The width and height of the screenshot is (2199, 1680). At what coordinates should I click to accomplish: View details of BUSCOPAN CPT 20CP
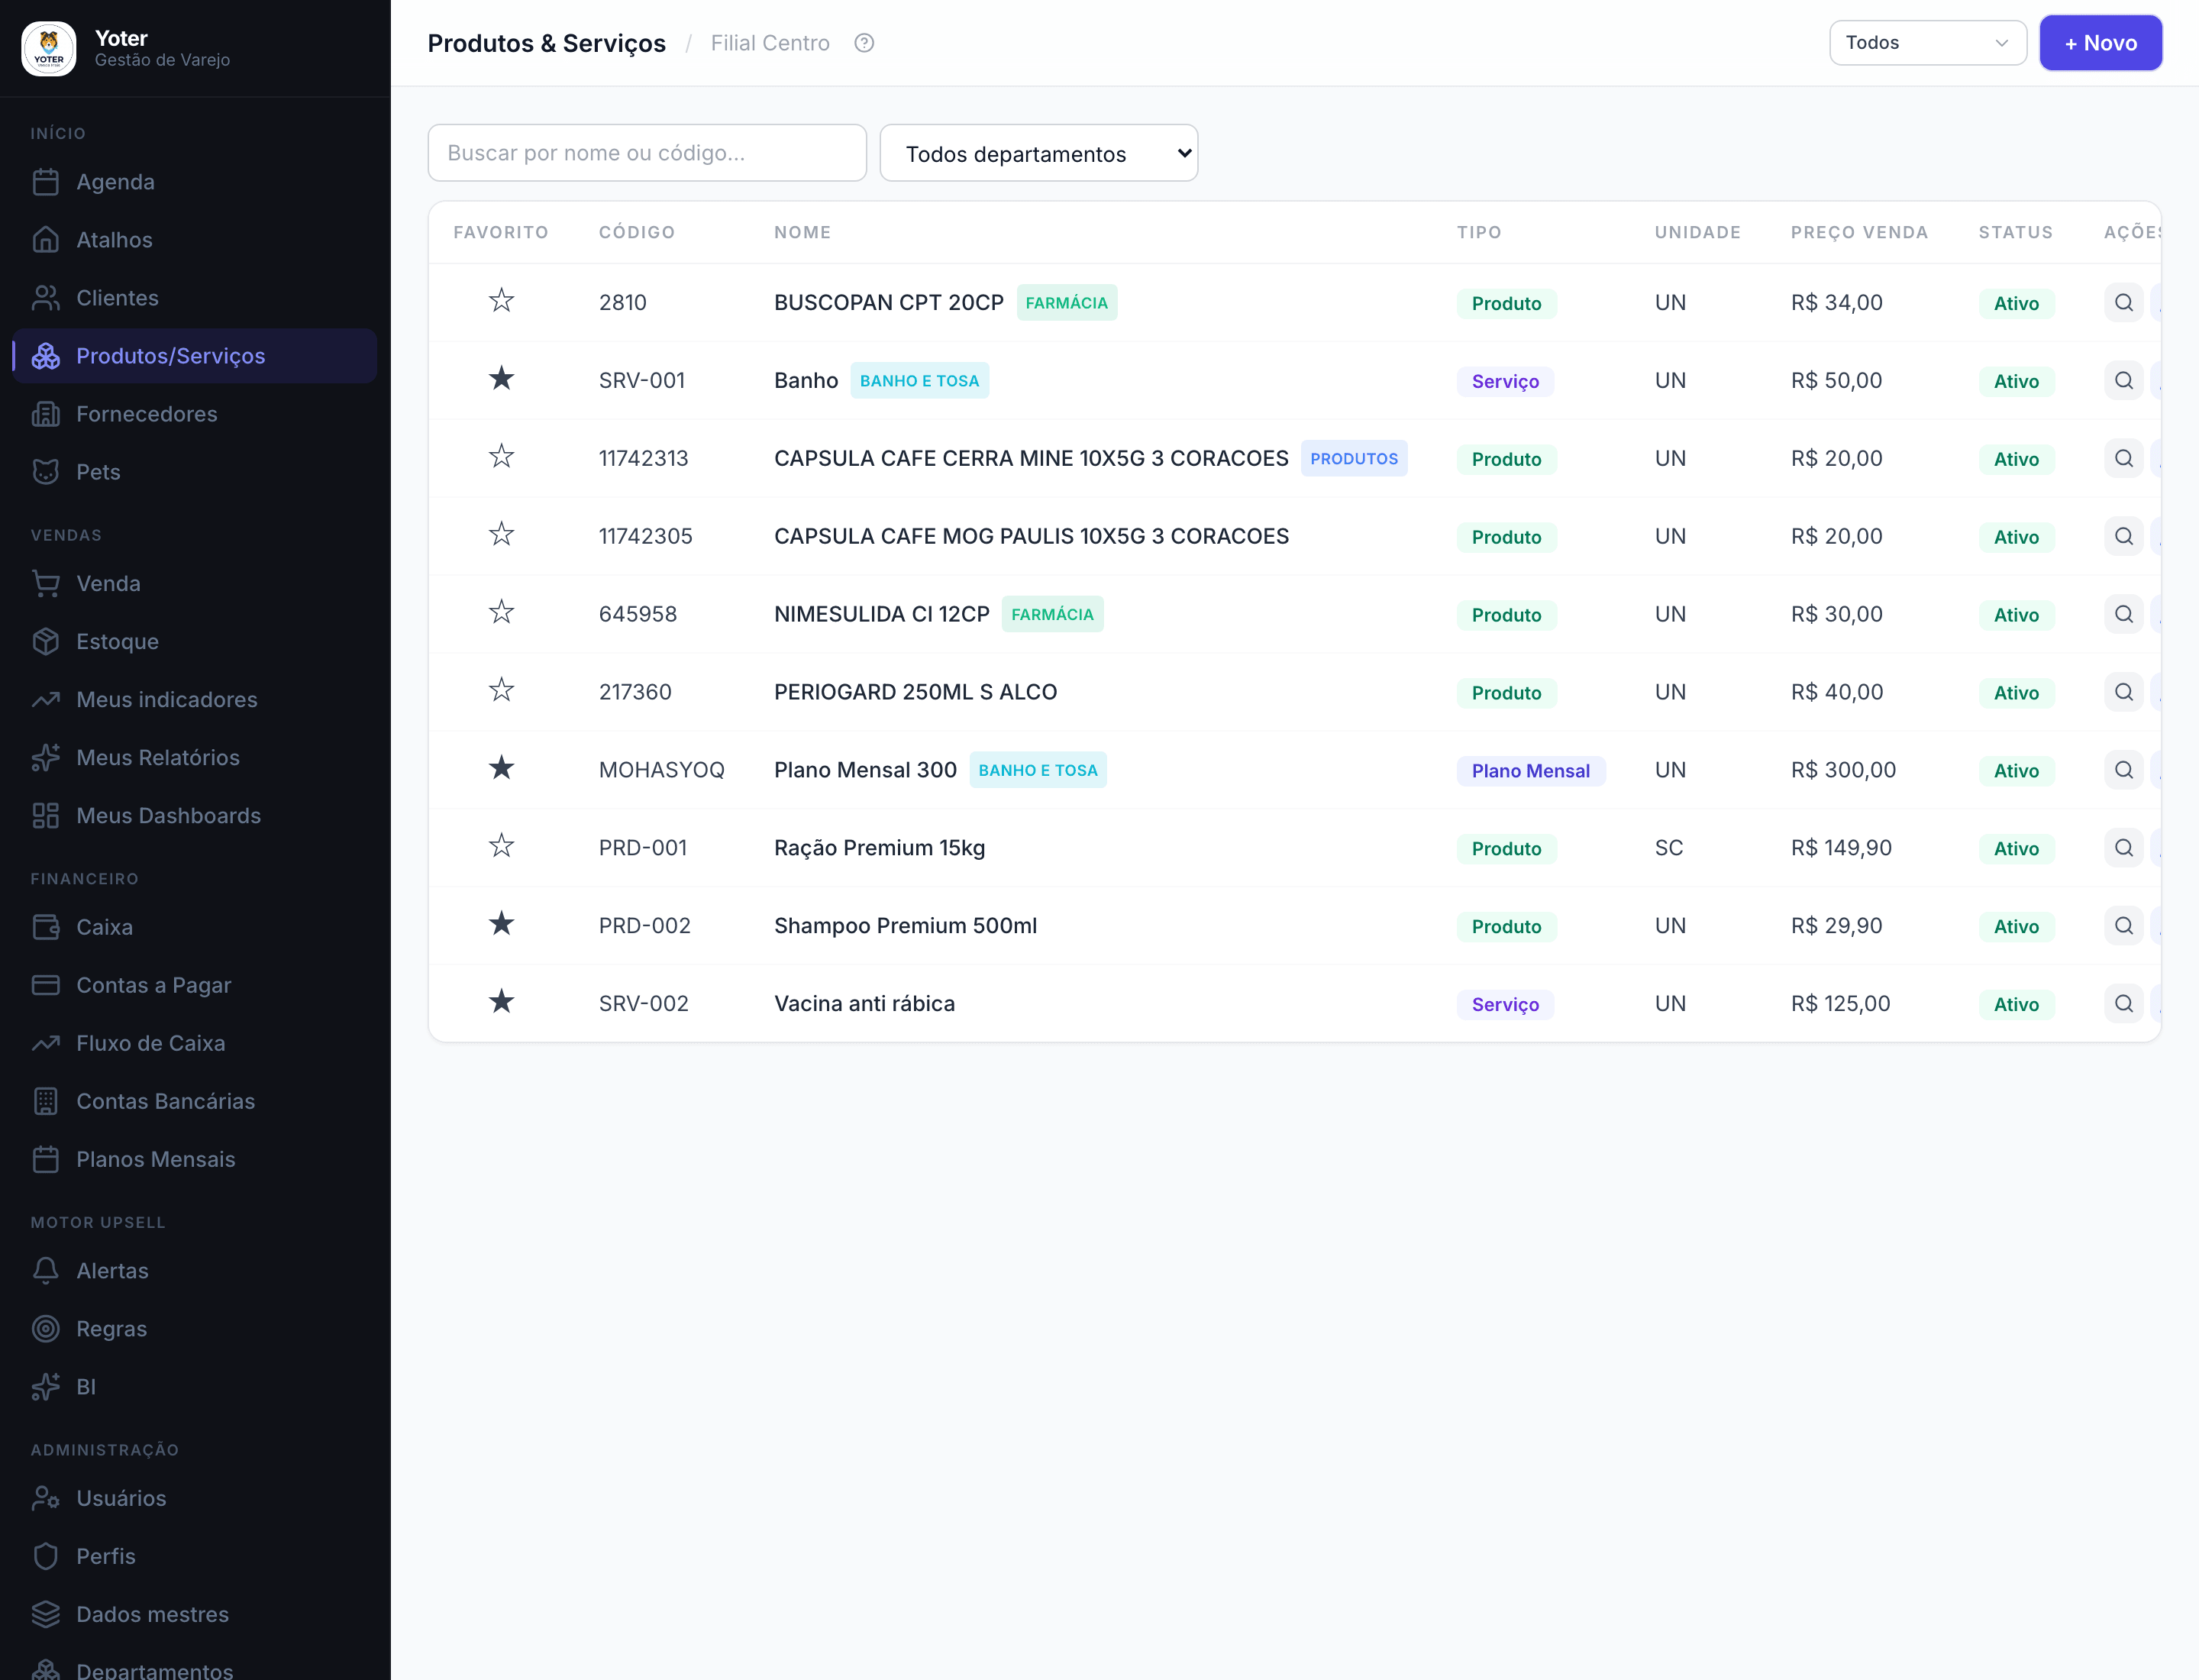2123,302
